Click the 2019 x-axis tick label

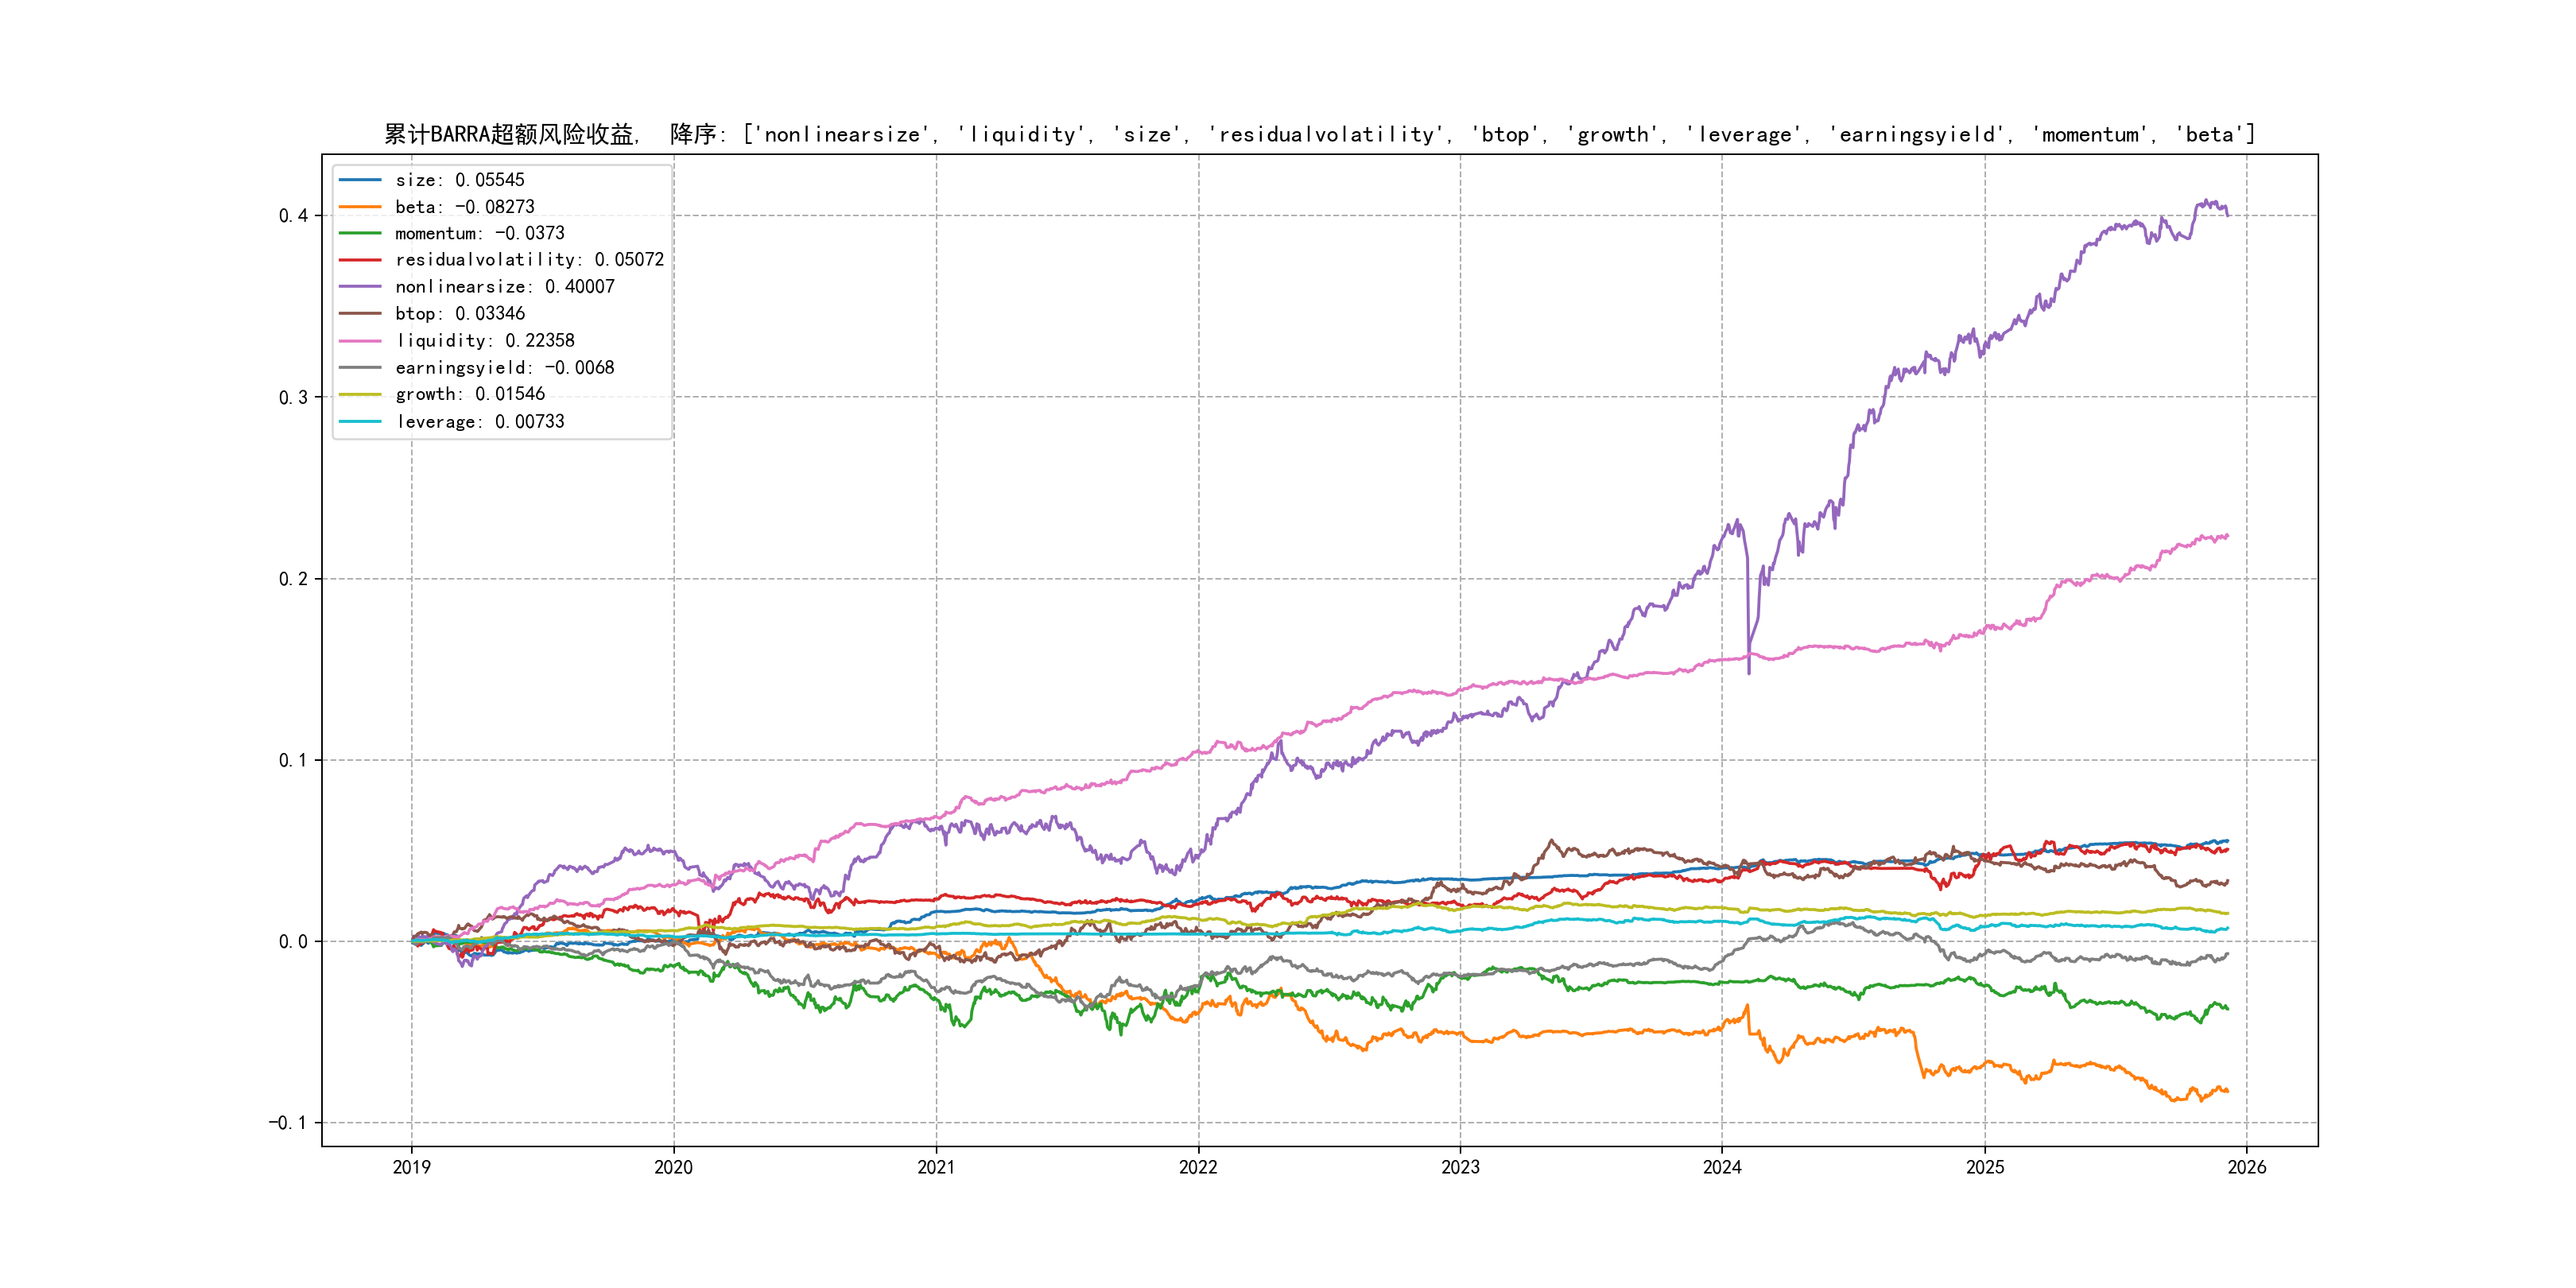click(411, 1167)
